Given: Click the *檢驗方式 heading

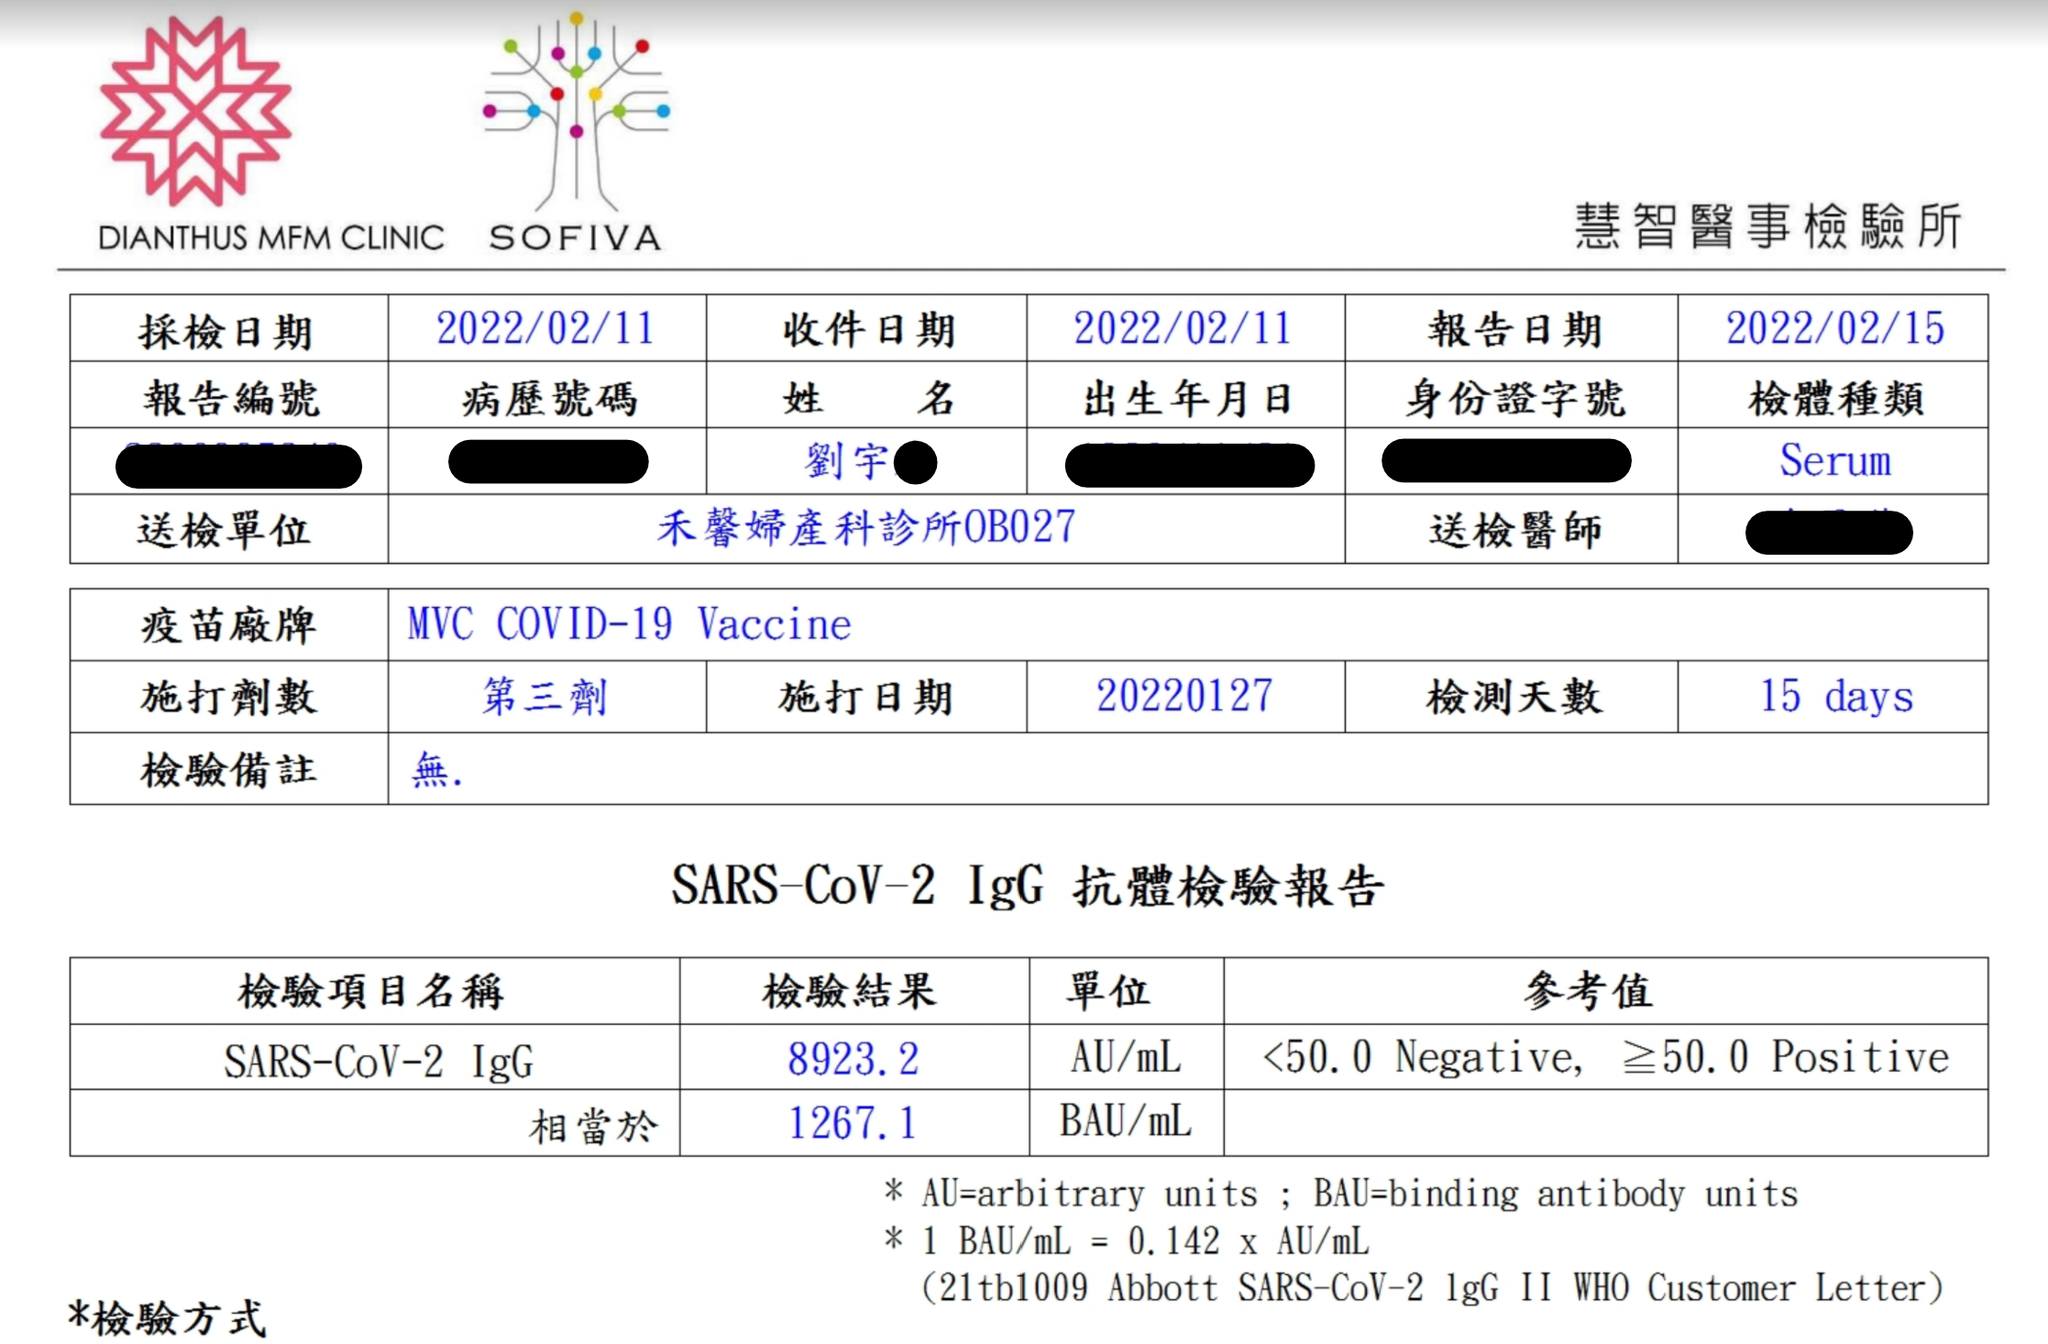Looking at the screenshot, I should coord(167,1318).
